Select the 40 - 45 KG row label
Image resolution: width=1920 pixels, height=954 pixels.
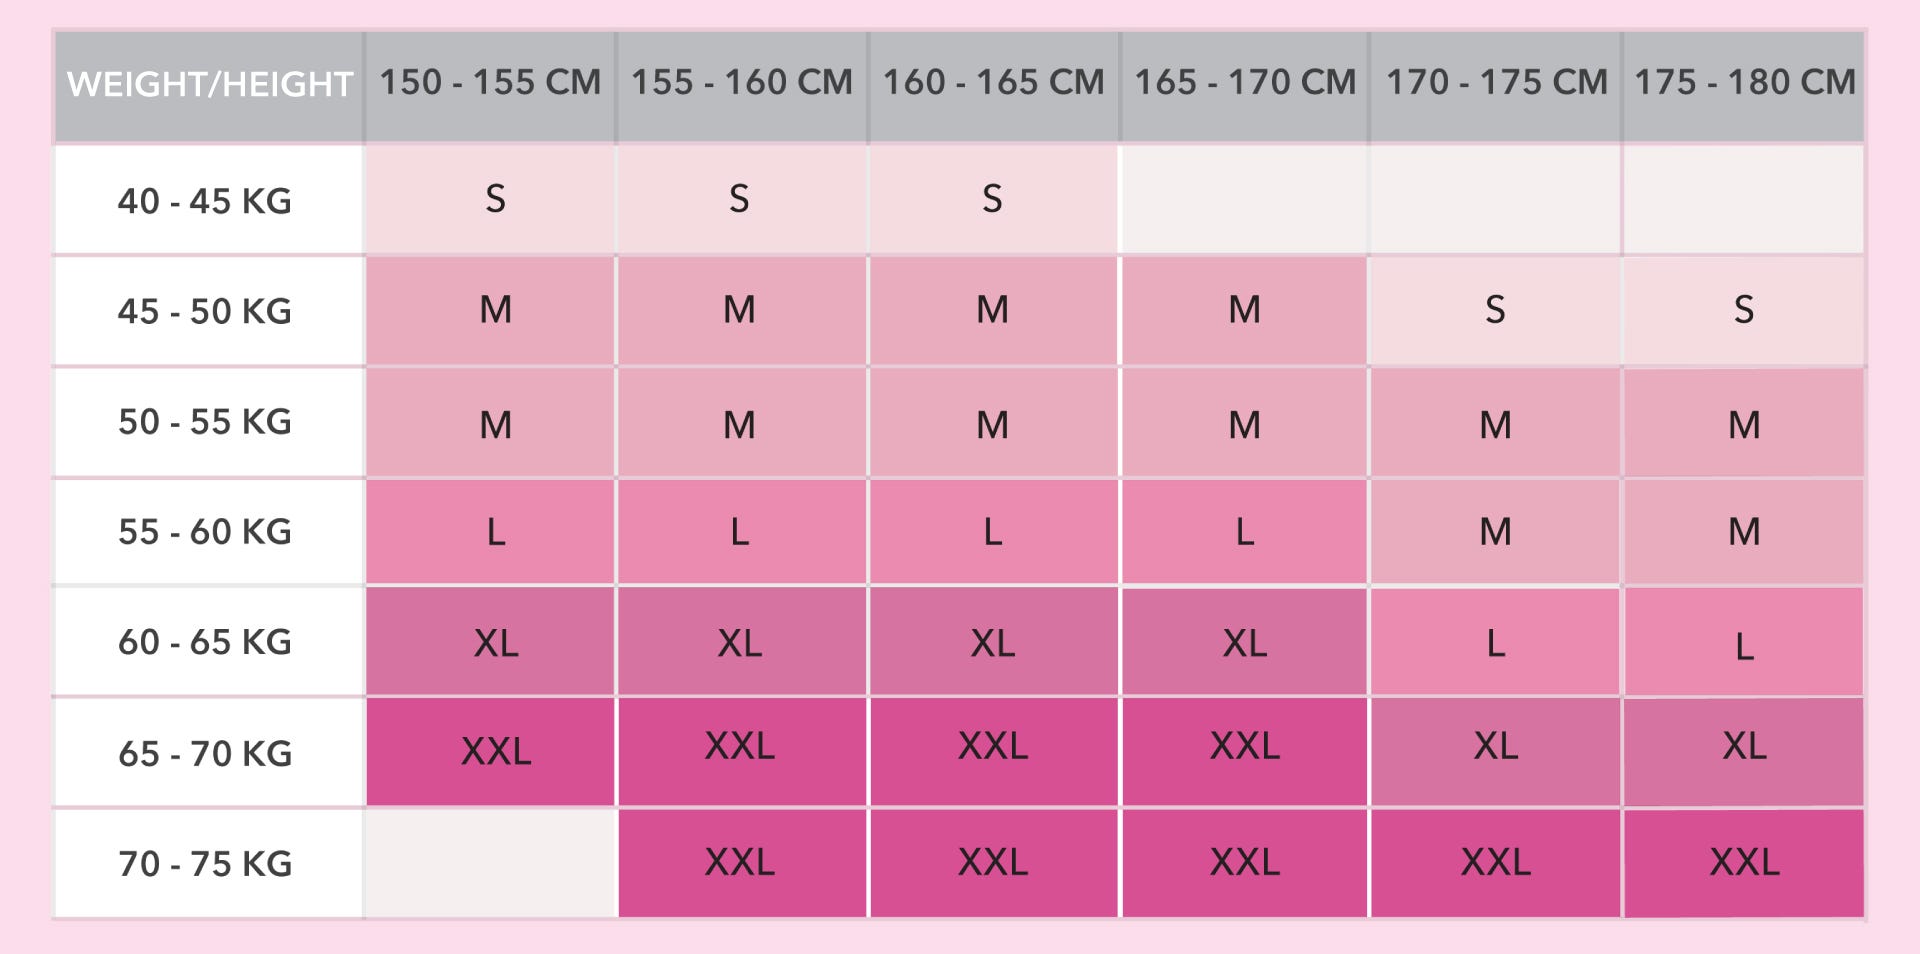click(x=208, y=200)
